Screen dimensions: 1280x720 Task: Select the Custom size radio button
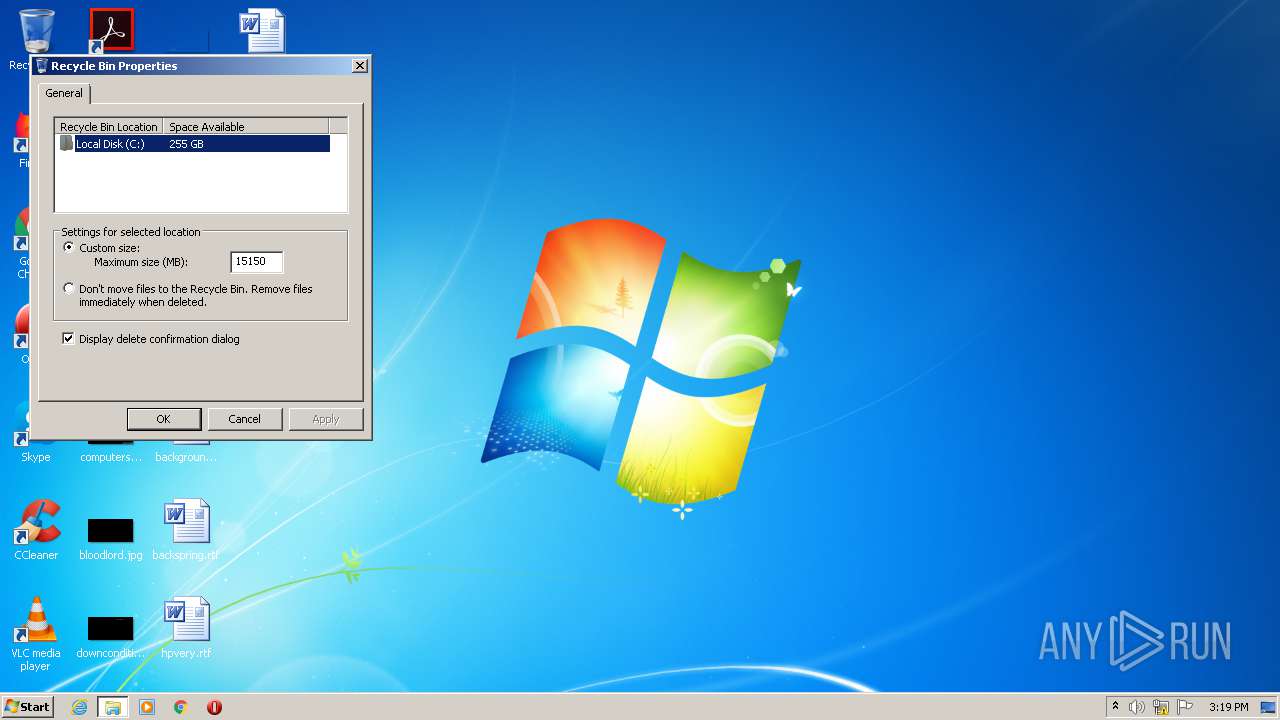pos(69,247)
